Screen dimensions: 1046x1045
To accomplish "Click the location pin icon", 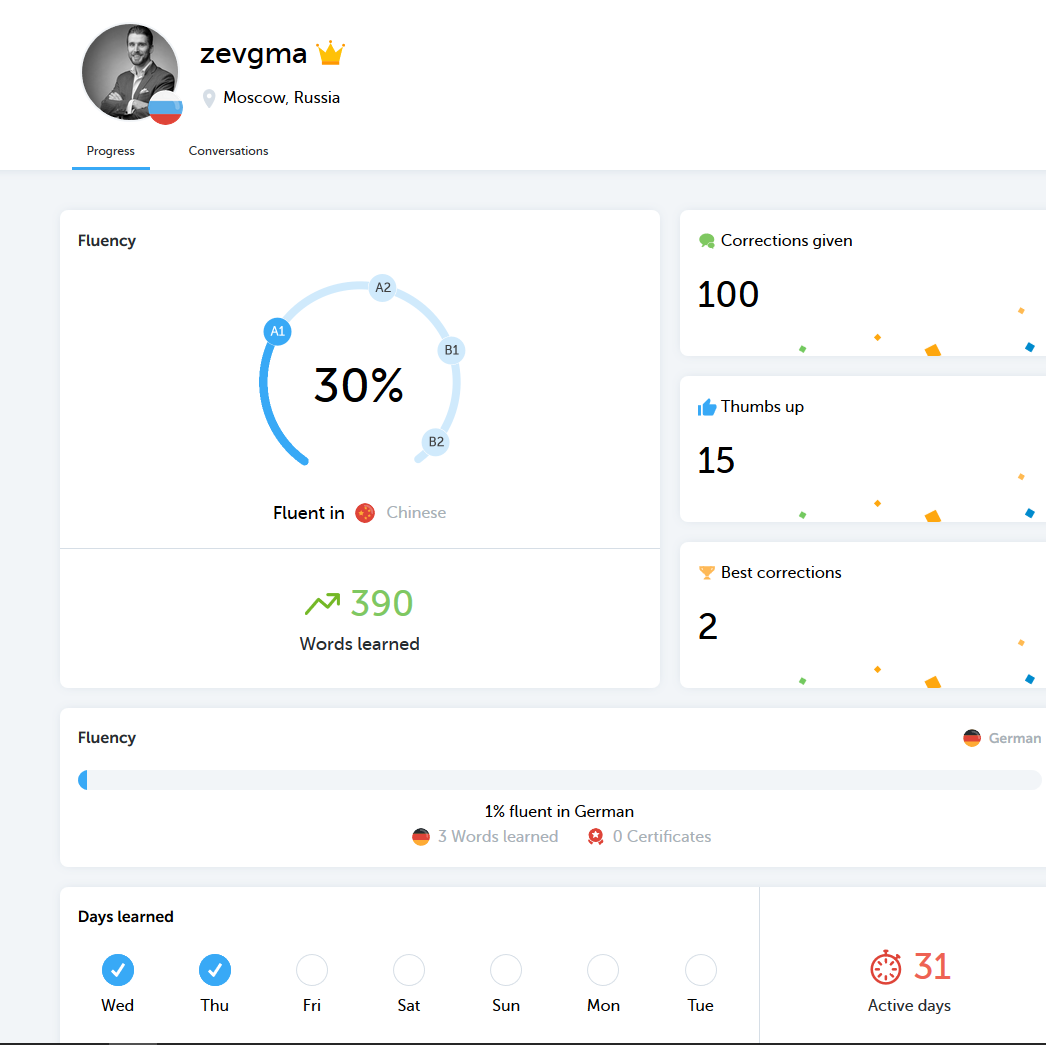I will (x=209, y=98).
